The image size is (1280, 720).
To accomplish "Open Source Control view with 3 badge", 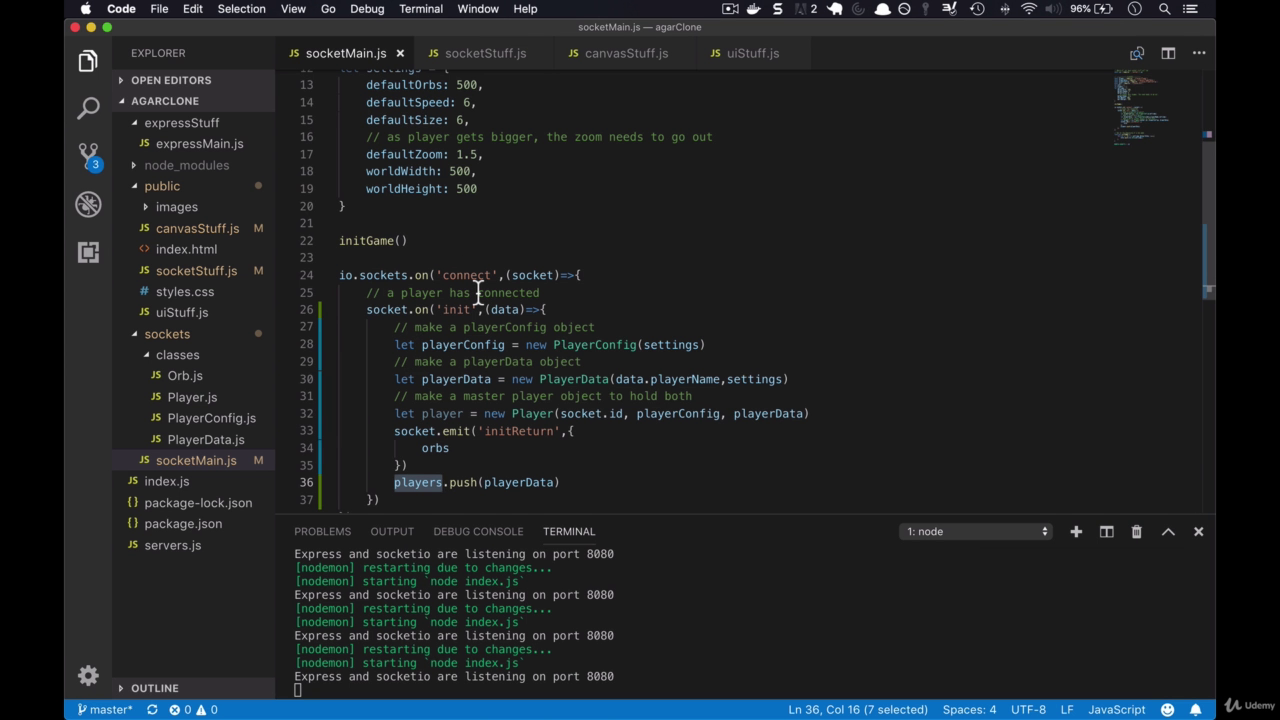I will pos(88,156).
